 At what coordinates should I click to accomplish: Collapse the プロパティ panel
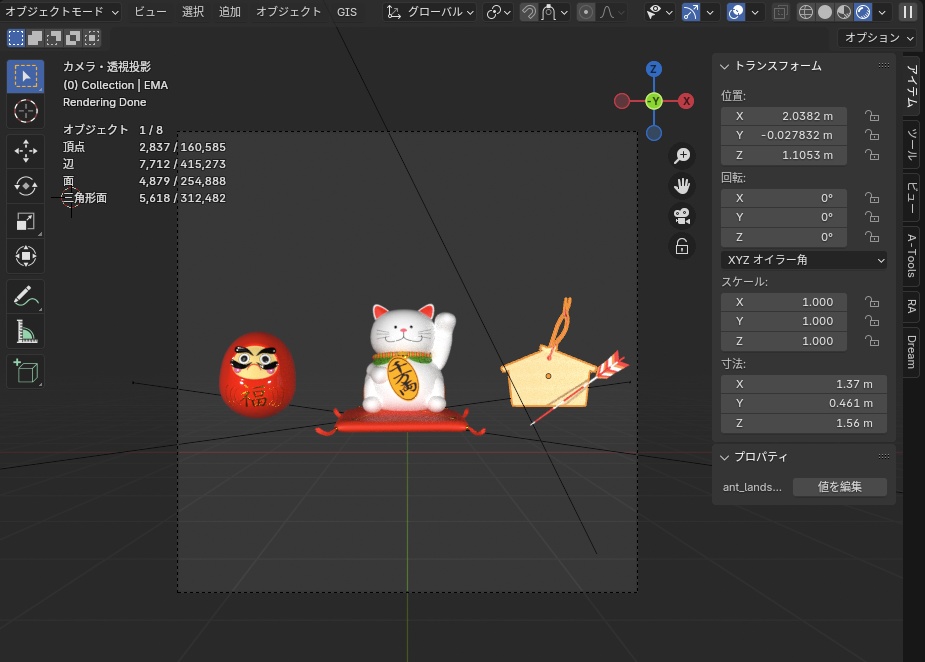(x=726, y=457)
